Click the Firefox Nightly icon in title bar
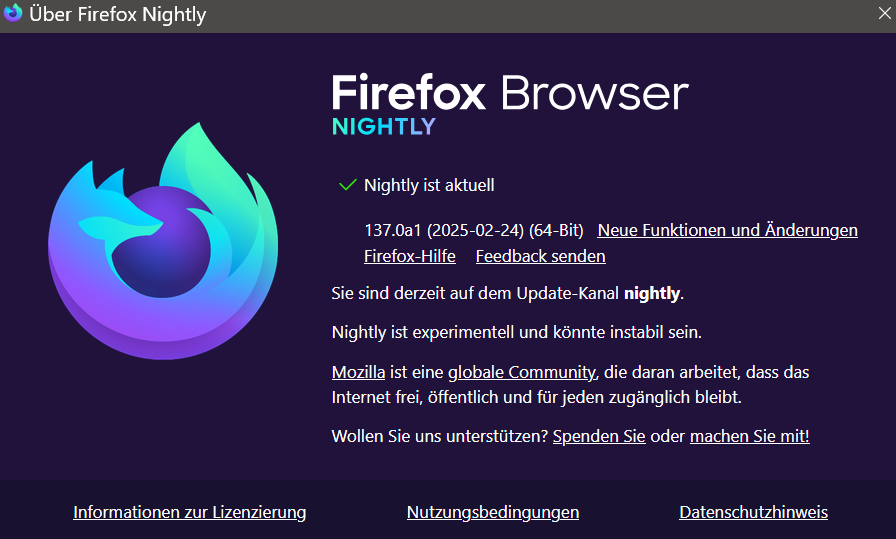This screenshot has height=539, width=896. point(14,13)
